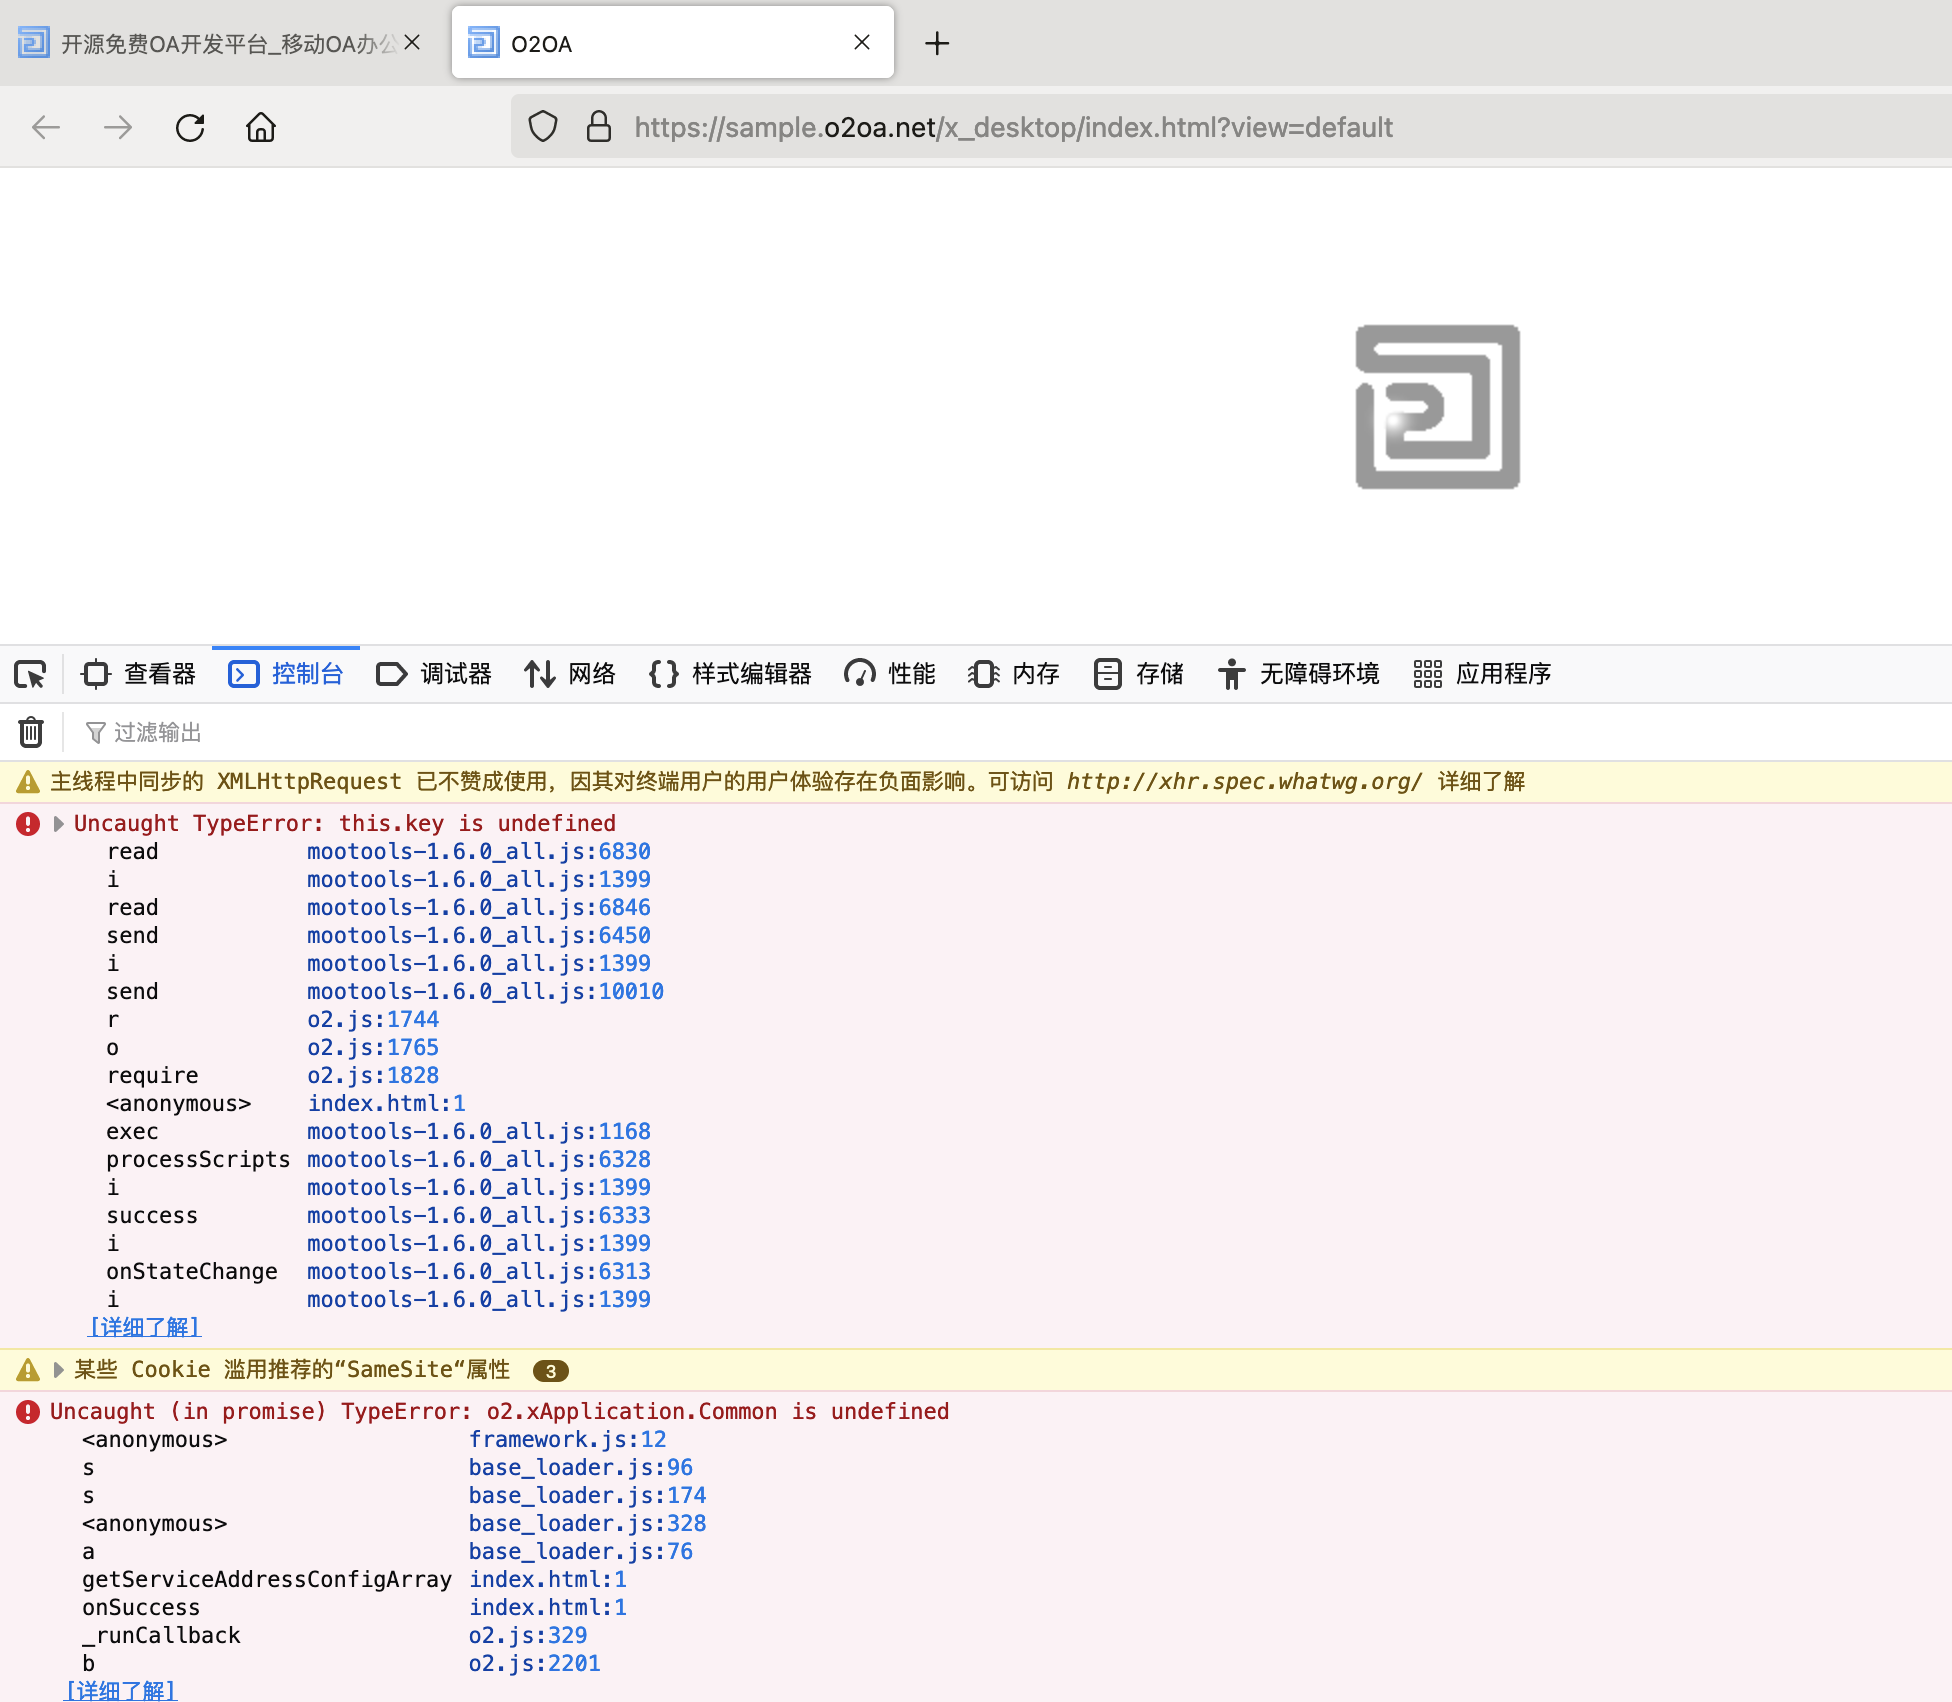Open the 调试器 debugger panel
This screenshot has height=1702, width=1952.
click(x=434, y=674)
